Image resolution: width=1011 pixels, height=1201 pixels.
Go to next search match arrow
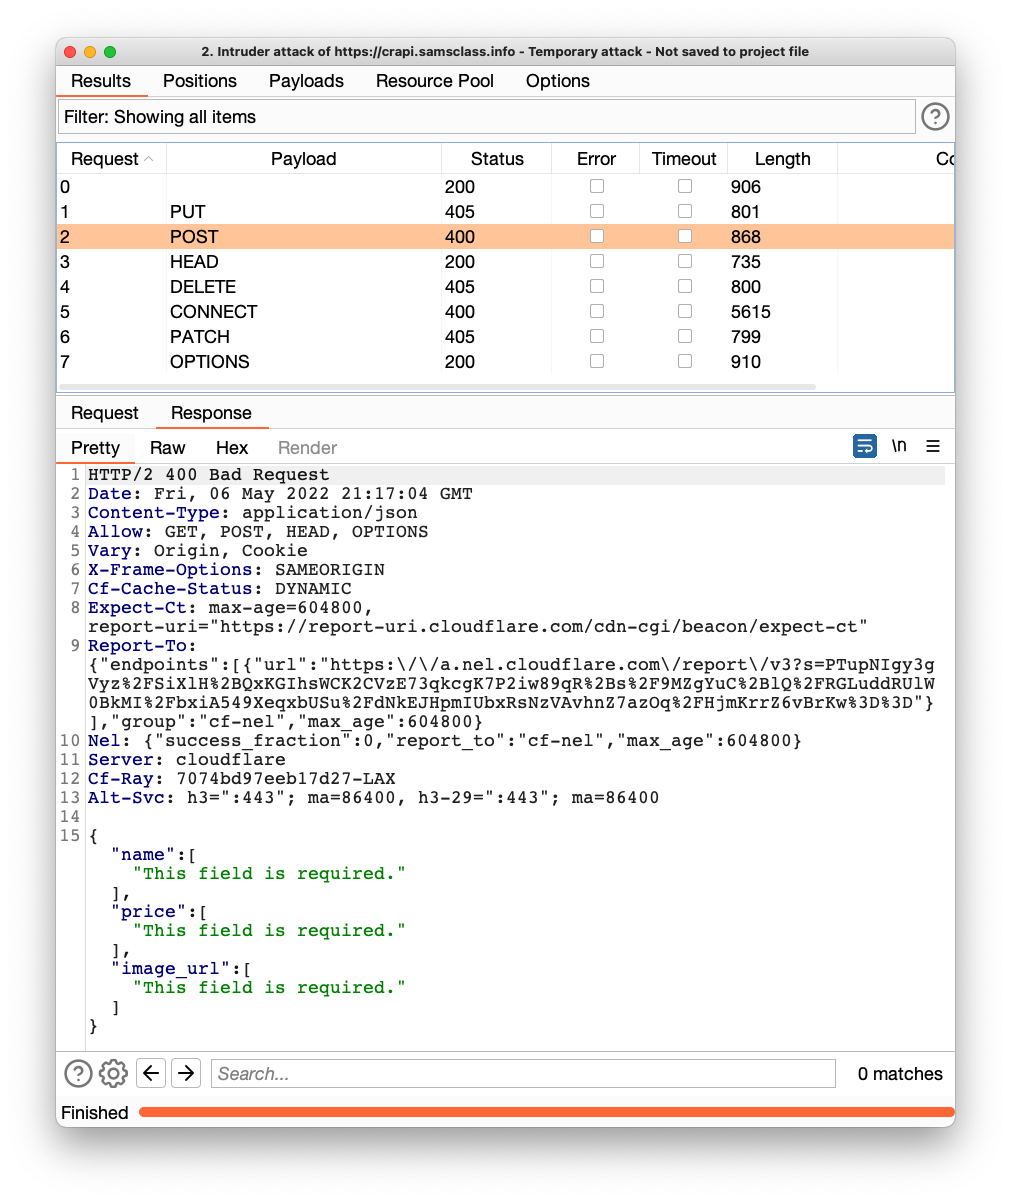coord(186,1074)
